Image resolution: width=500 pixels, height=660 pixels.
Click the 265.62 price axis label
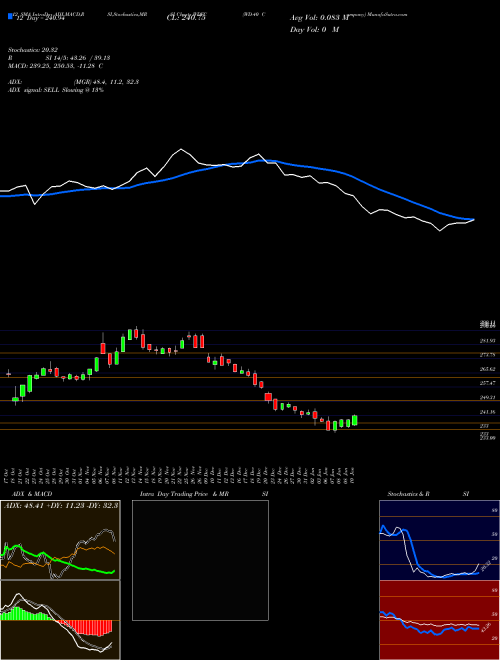(x=488, y=369)
